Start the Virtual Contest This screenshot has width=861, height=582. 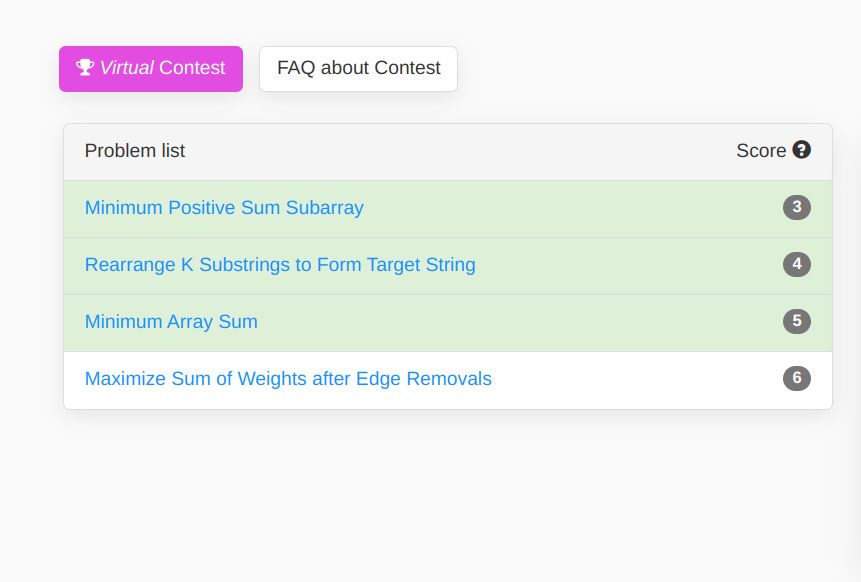point(151,69)
